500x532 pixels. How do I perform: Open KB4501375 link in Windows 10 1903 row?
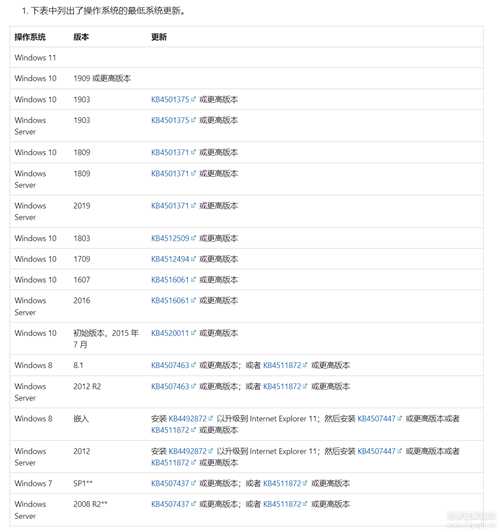pyautogui.click(x=173, y=99)
